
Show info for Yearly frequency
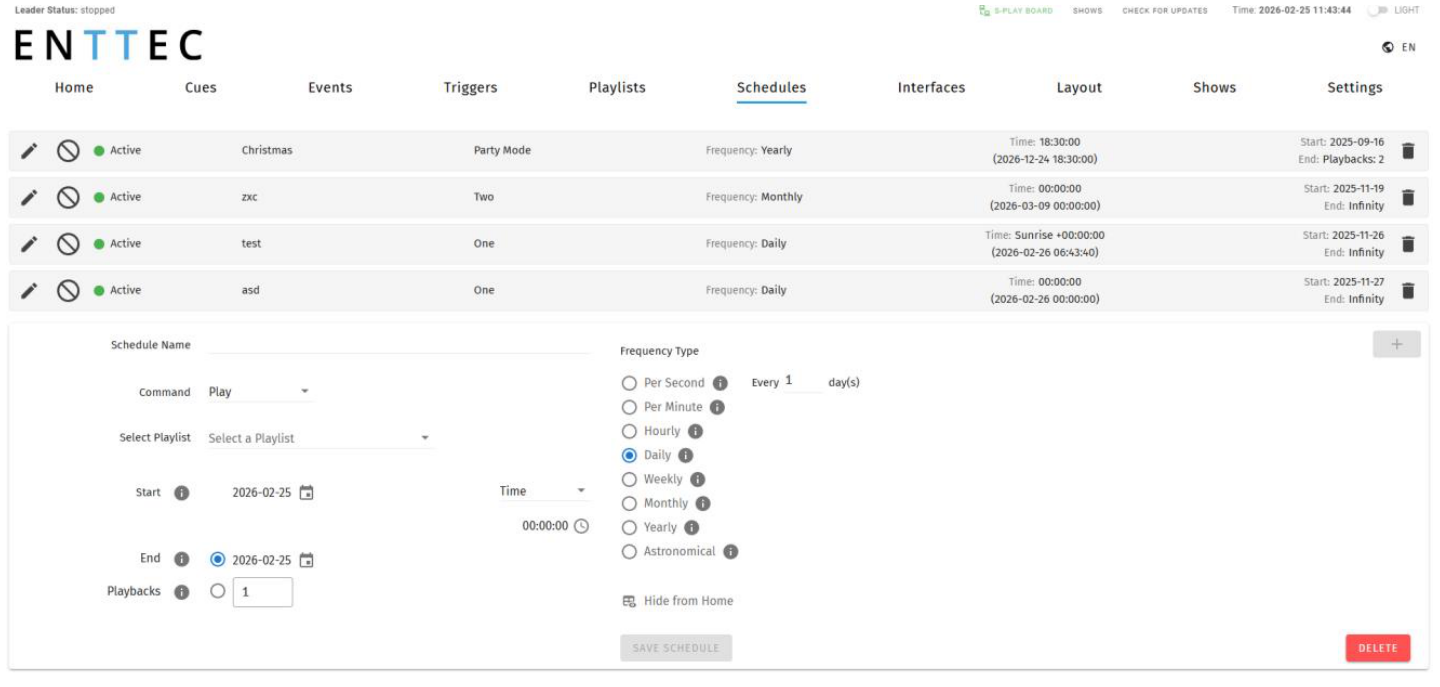tap(691, 527)
